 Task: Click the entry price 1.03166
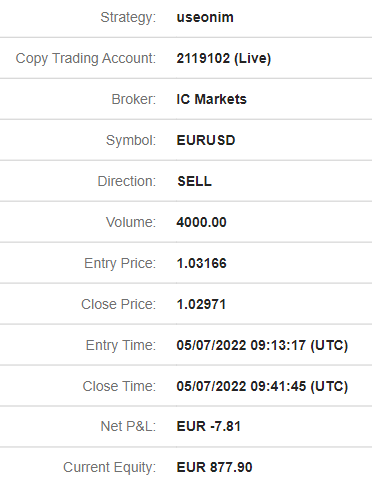202,263
